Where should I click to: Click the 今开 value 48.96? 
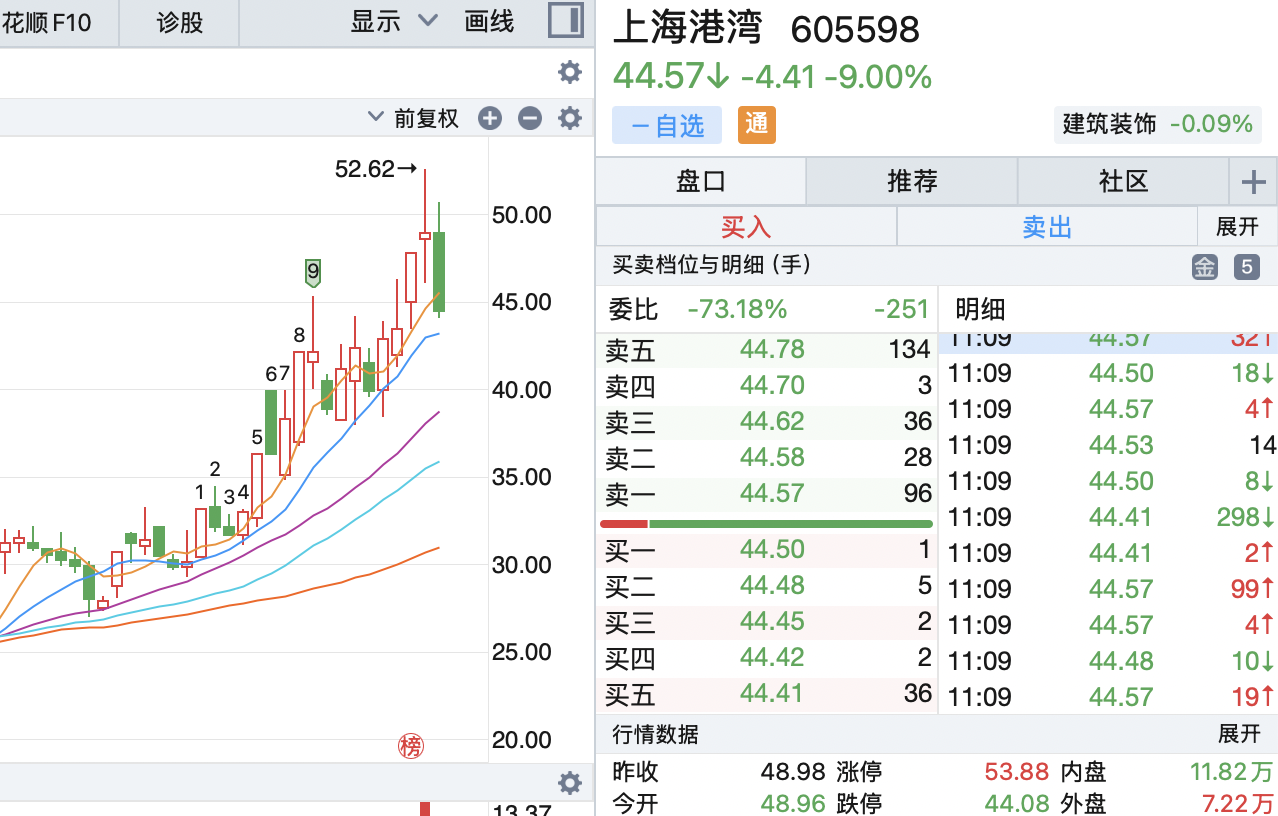[x=792, y=803]
